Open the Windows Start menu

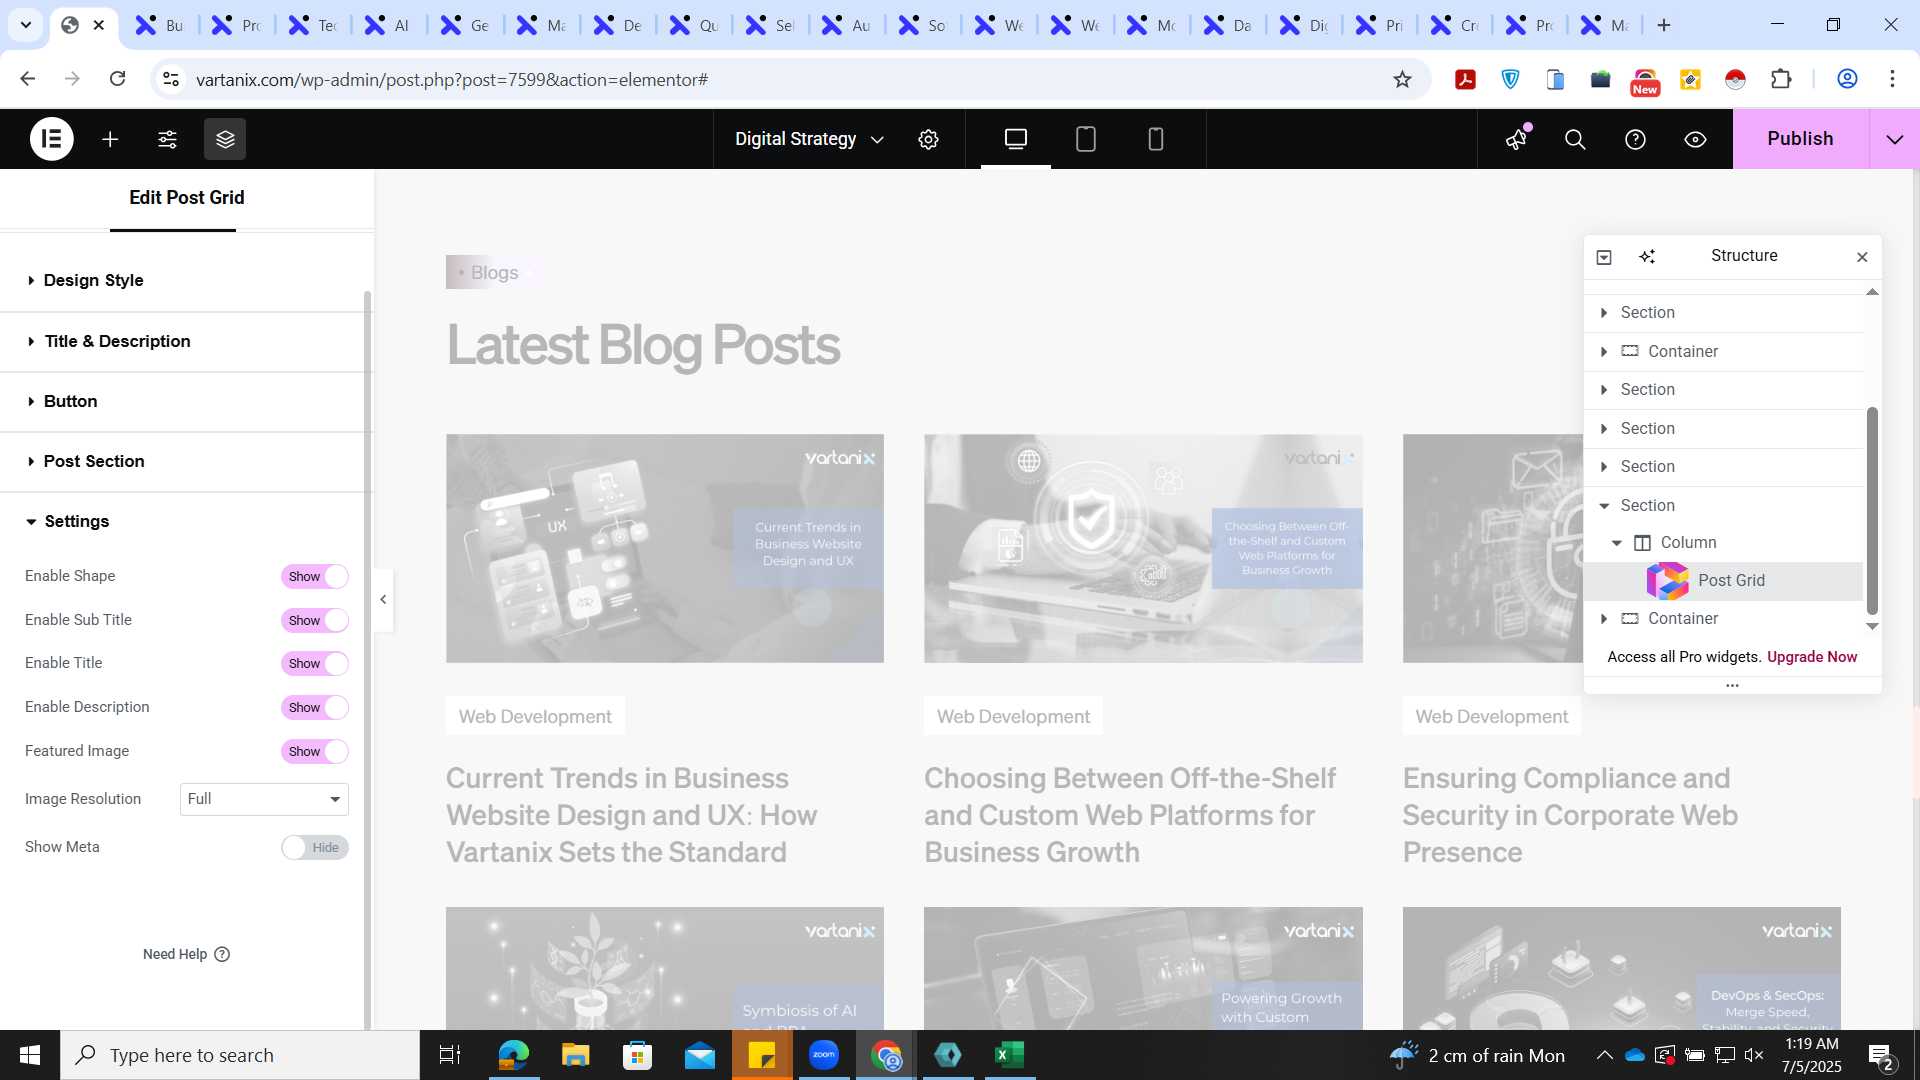30,1055
